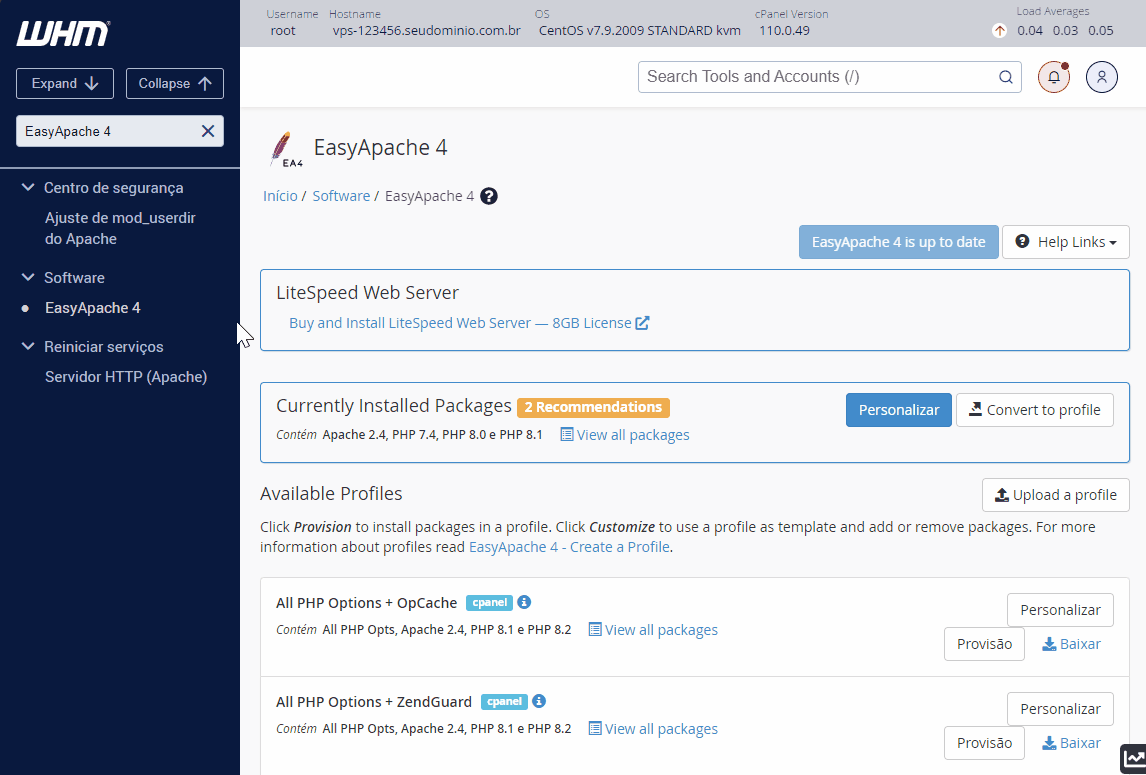
Task: View all currently installed packages
Action: point(625,435)
